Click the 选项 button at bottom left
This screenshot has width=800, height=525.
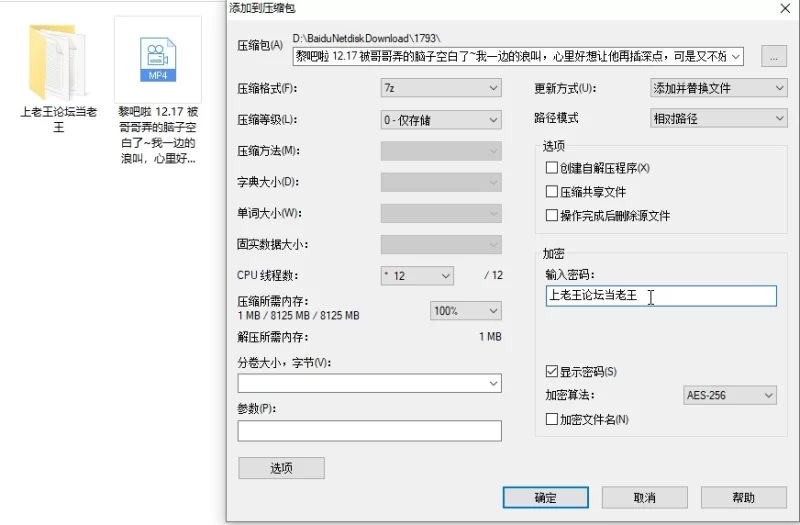(x=281, y=468)
